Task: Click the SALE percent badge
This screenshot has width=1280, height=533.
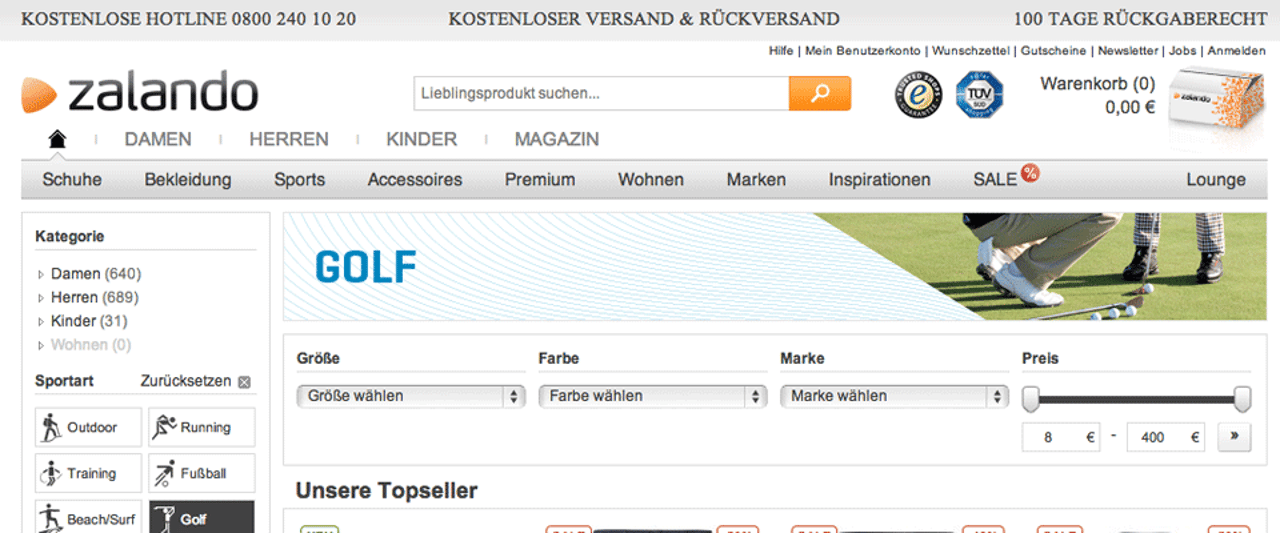Action: [1030, 173]
